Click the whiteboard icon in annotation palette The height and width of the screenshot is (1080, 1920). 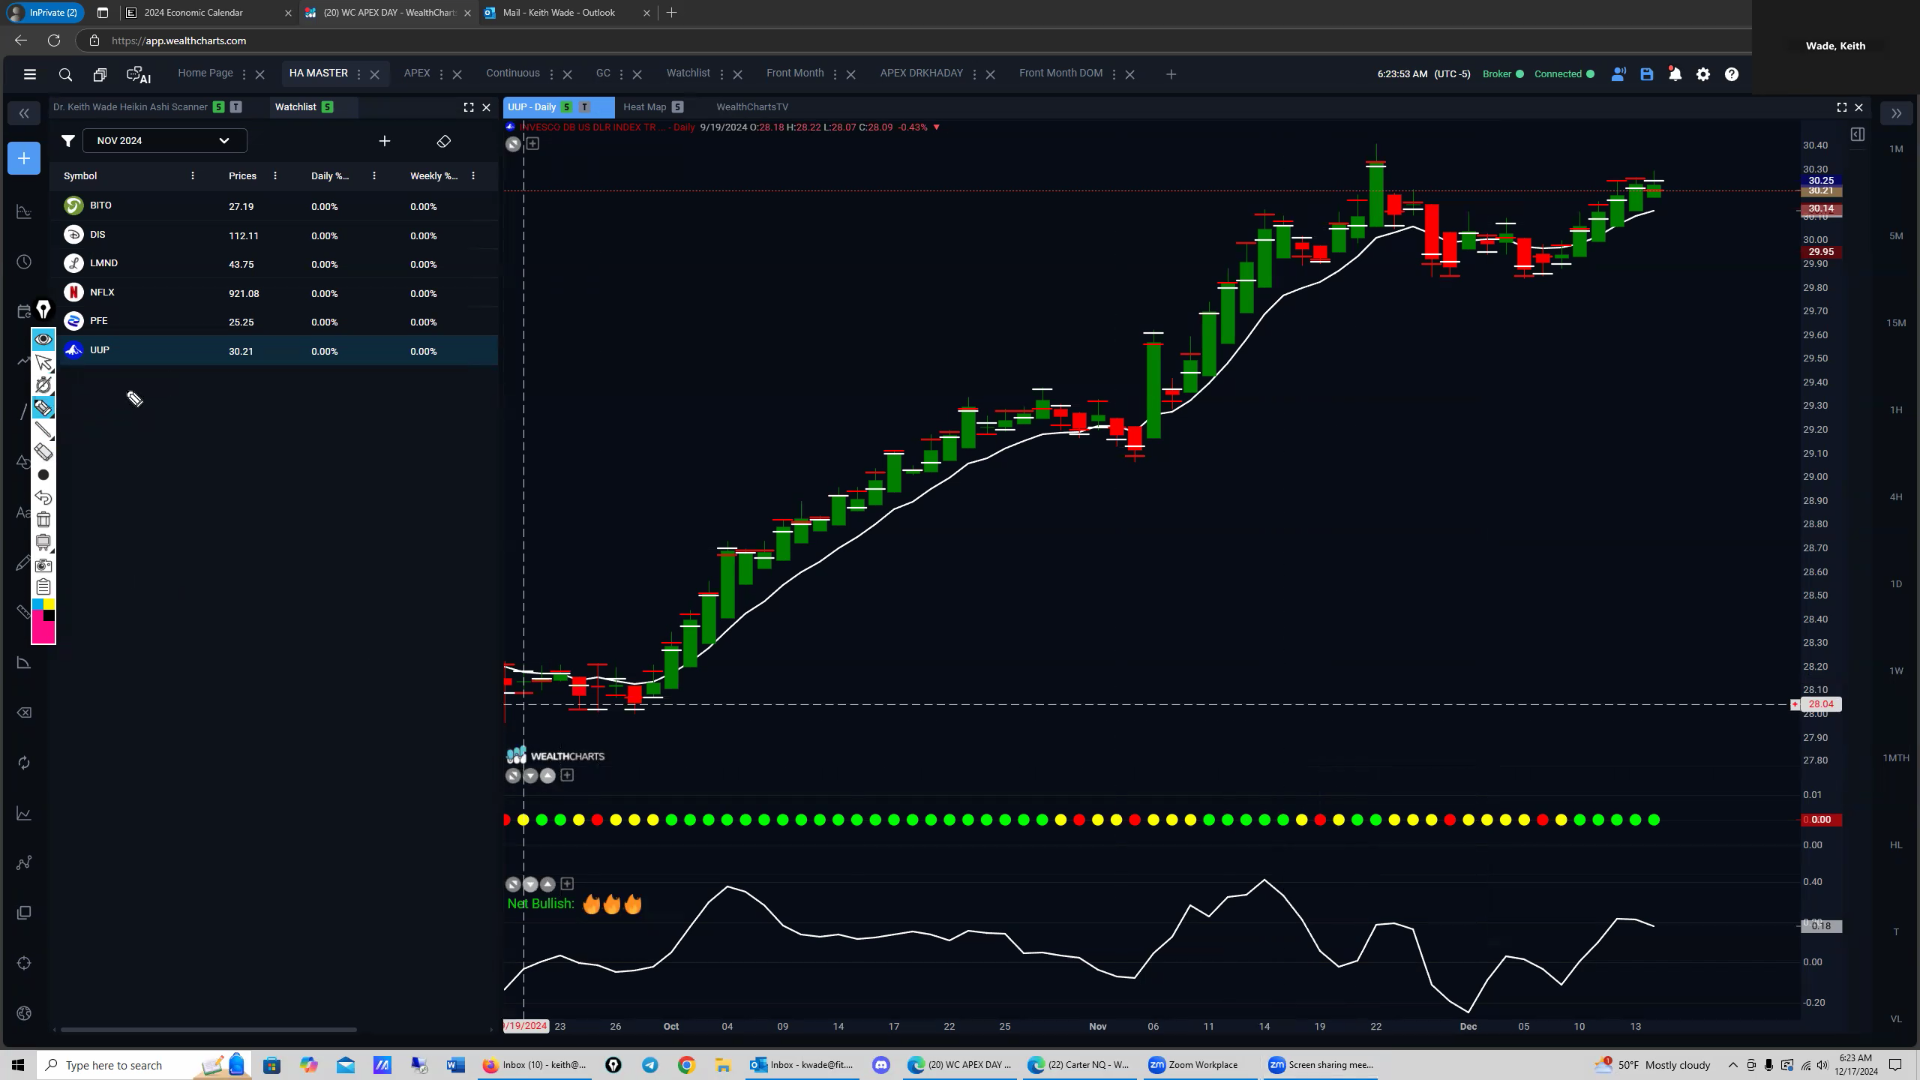click(43, 542)
